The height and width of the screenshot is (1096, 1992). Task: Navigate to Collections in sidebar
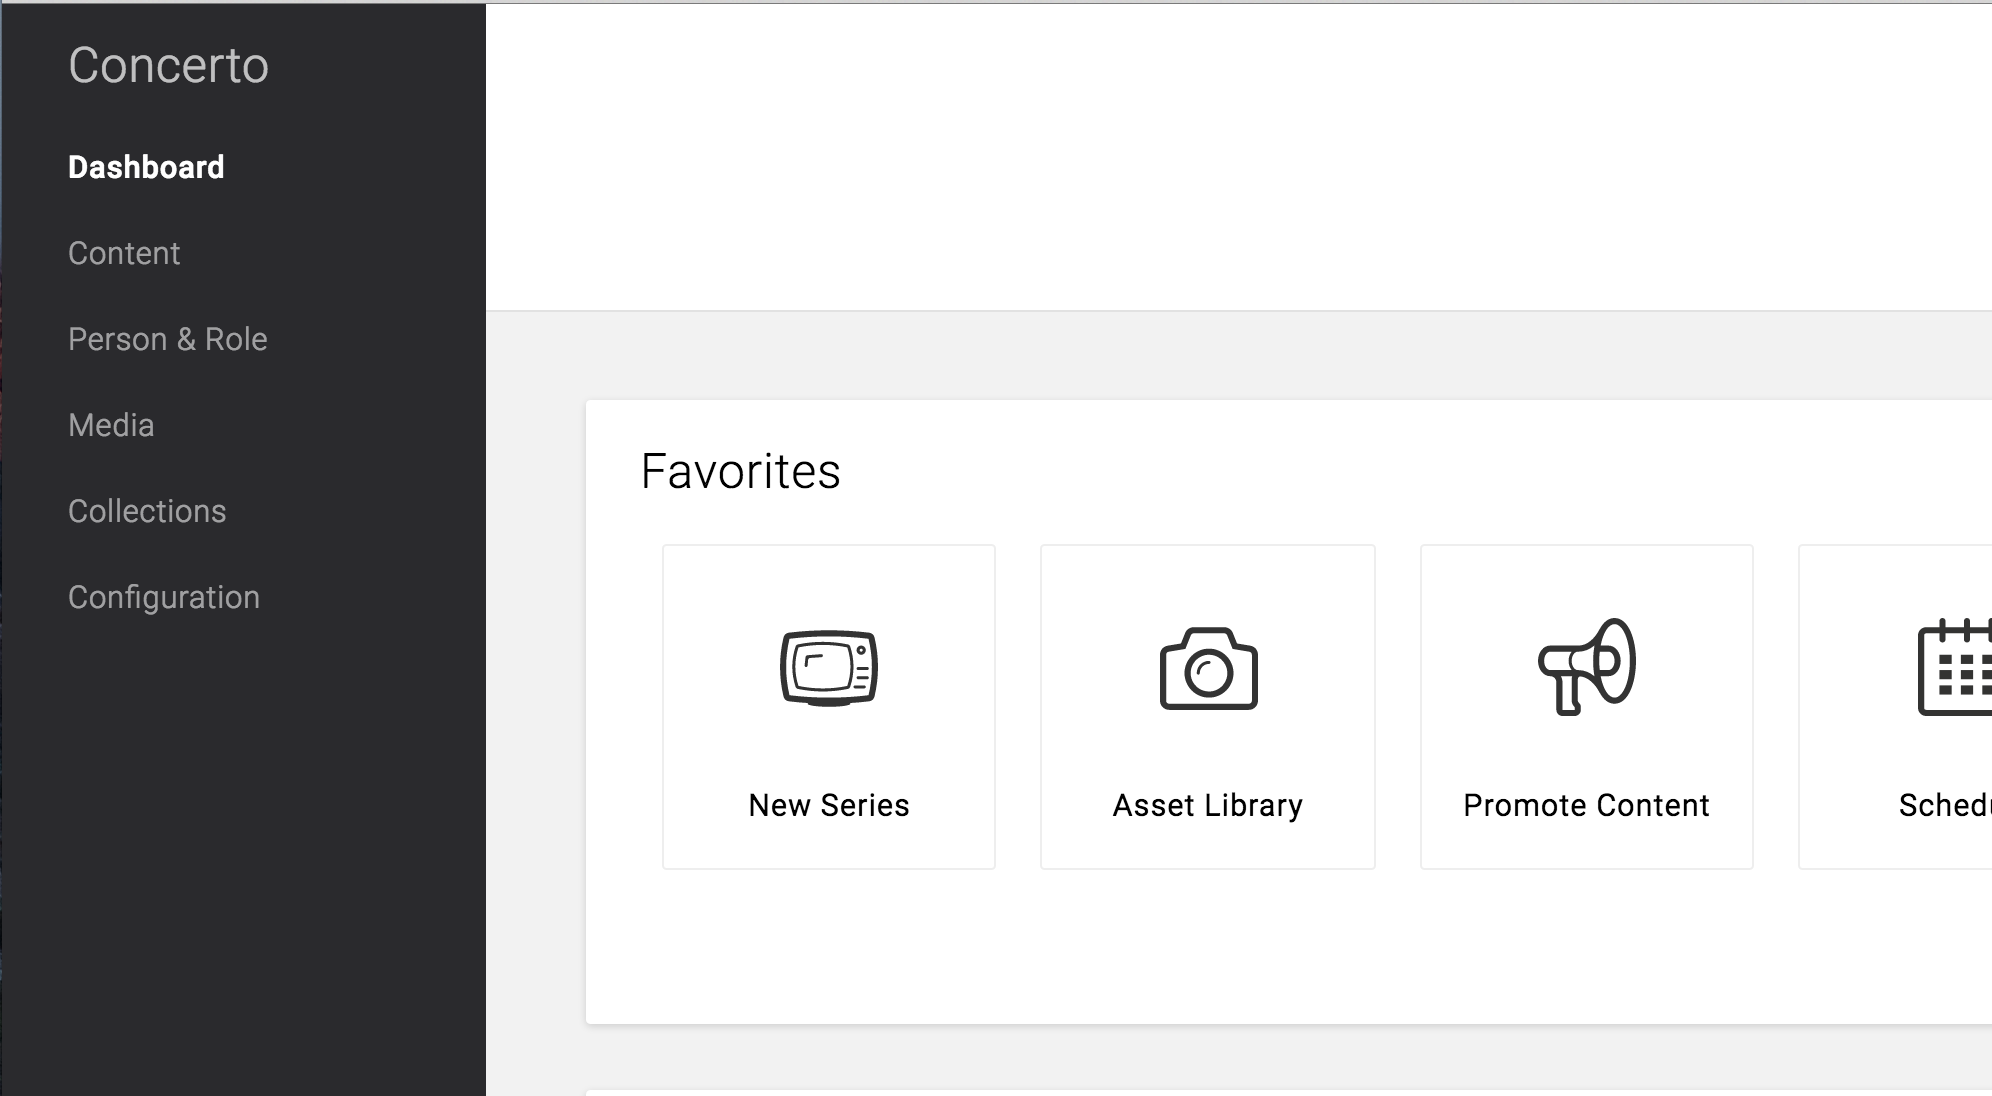(147, 511)
